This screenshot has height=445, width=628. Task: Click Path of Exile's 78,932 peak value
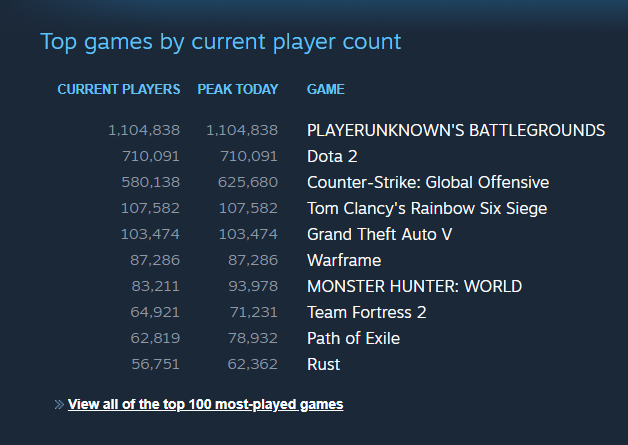tap(253, 338)
